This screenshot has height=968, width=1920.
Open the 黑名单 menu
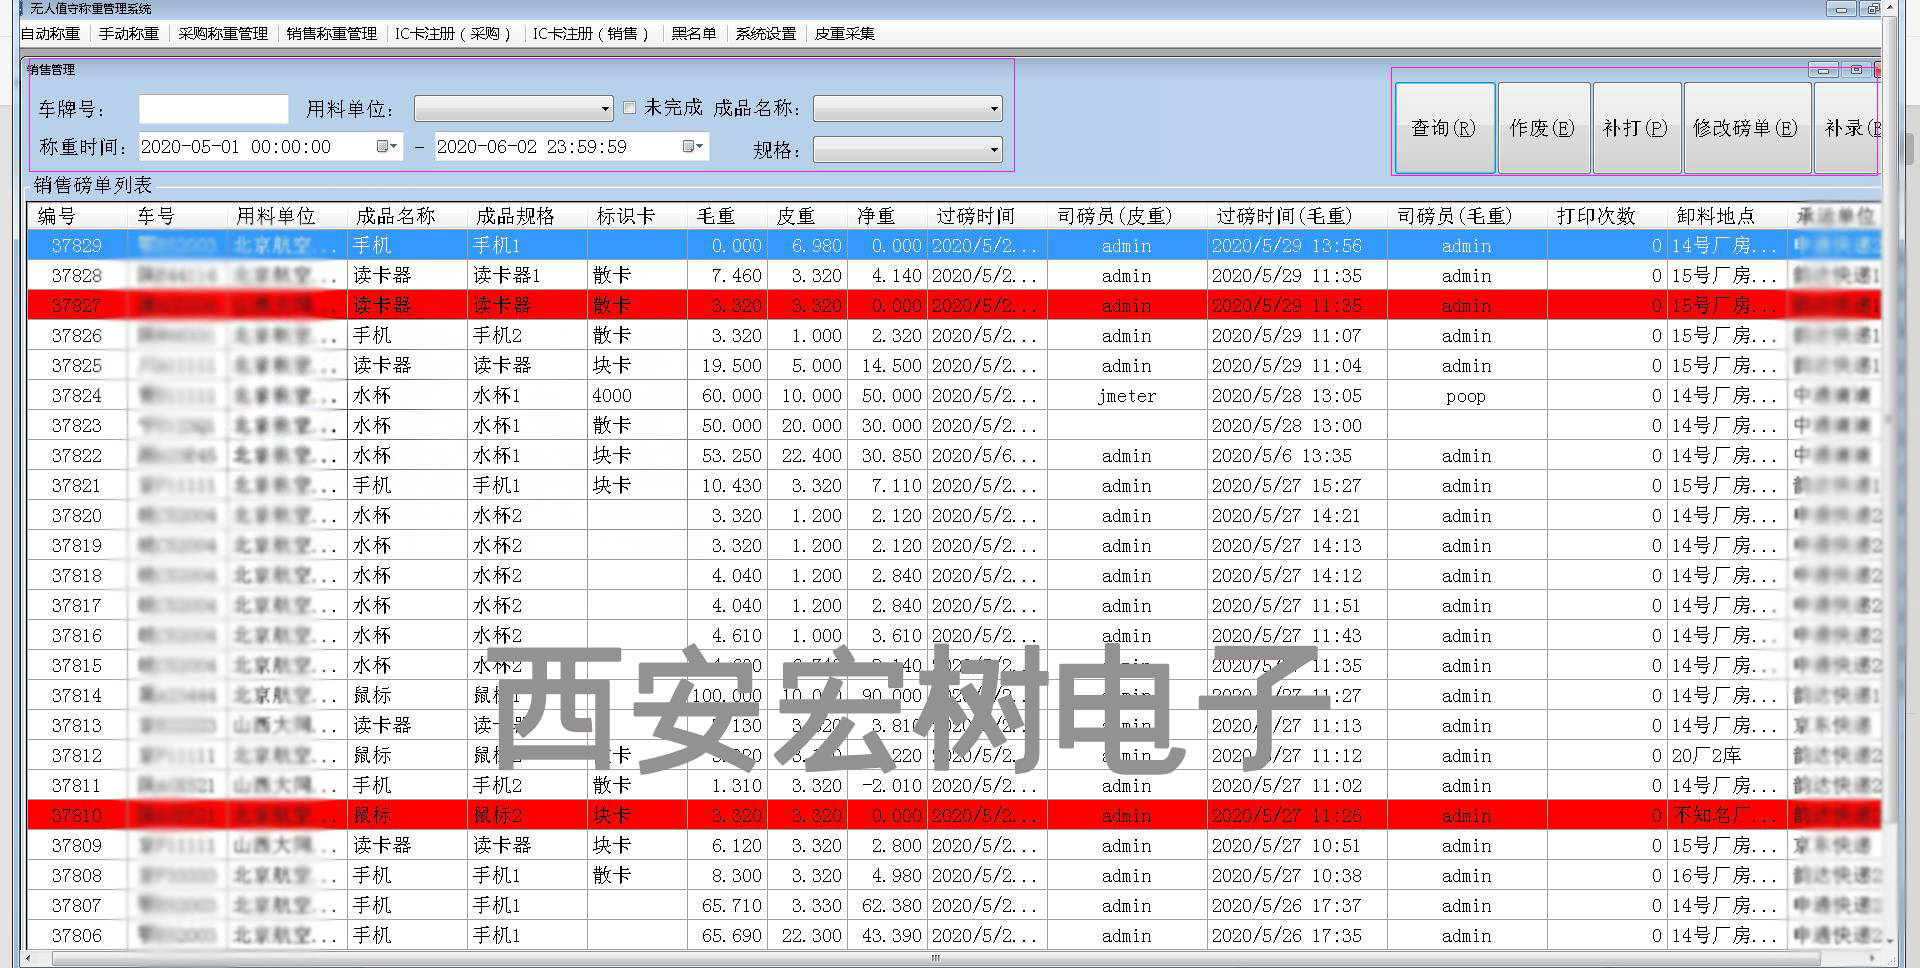(x=694, y=33)
